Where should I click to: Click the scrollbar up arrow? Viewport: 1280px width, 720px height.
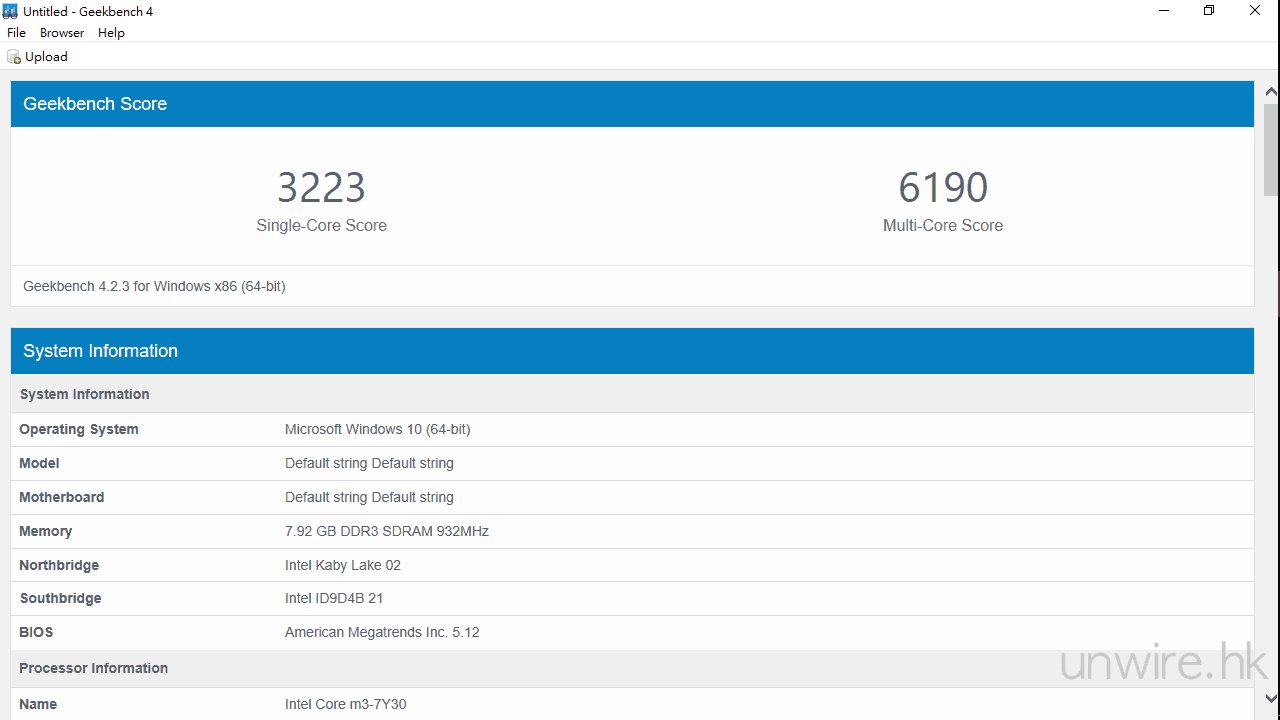coord(1271,92)
